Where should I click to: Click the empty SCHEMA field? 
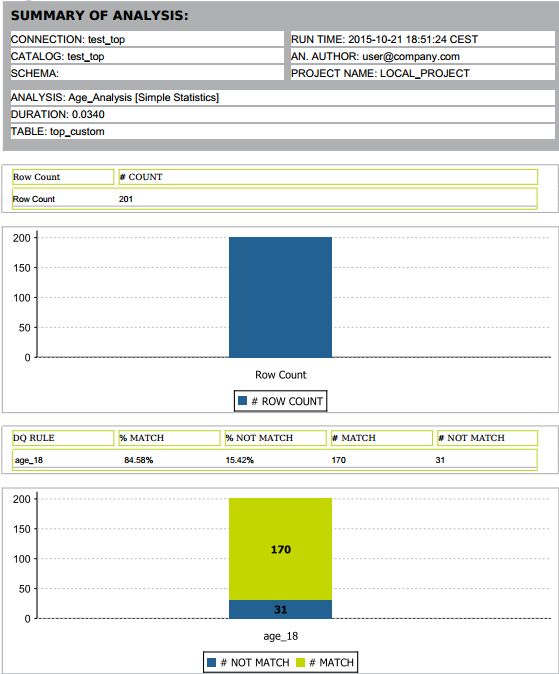tap(147, 73)
